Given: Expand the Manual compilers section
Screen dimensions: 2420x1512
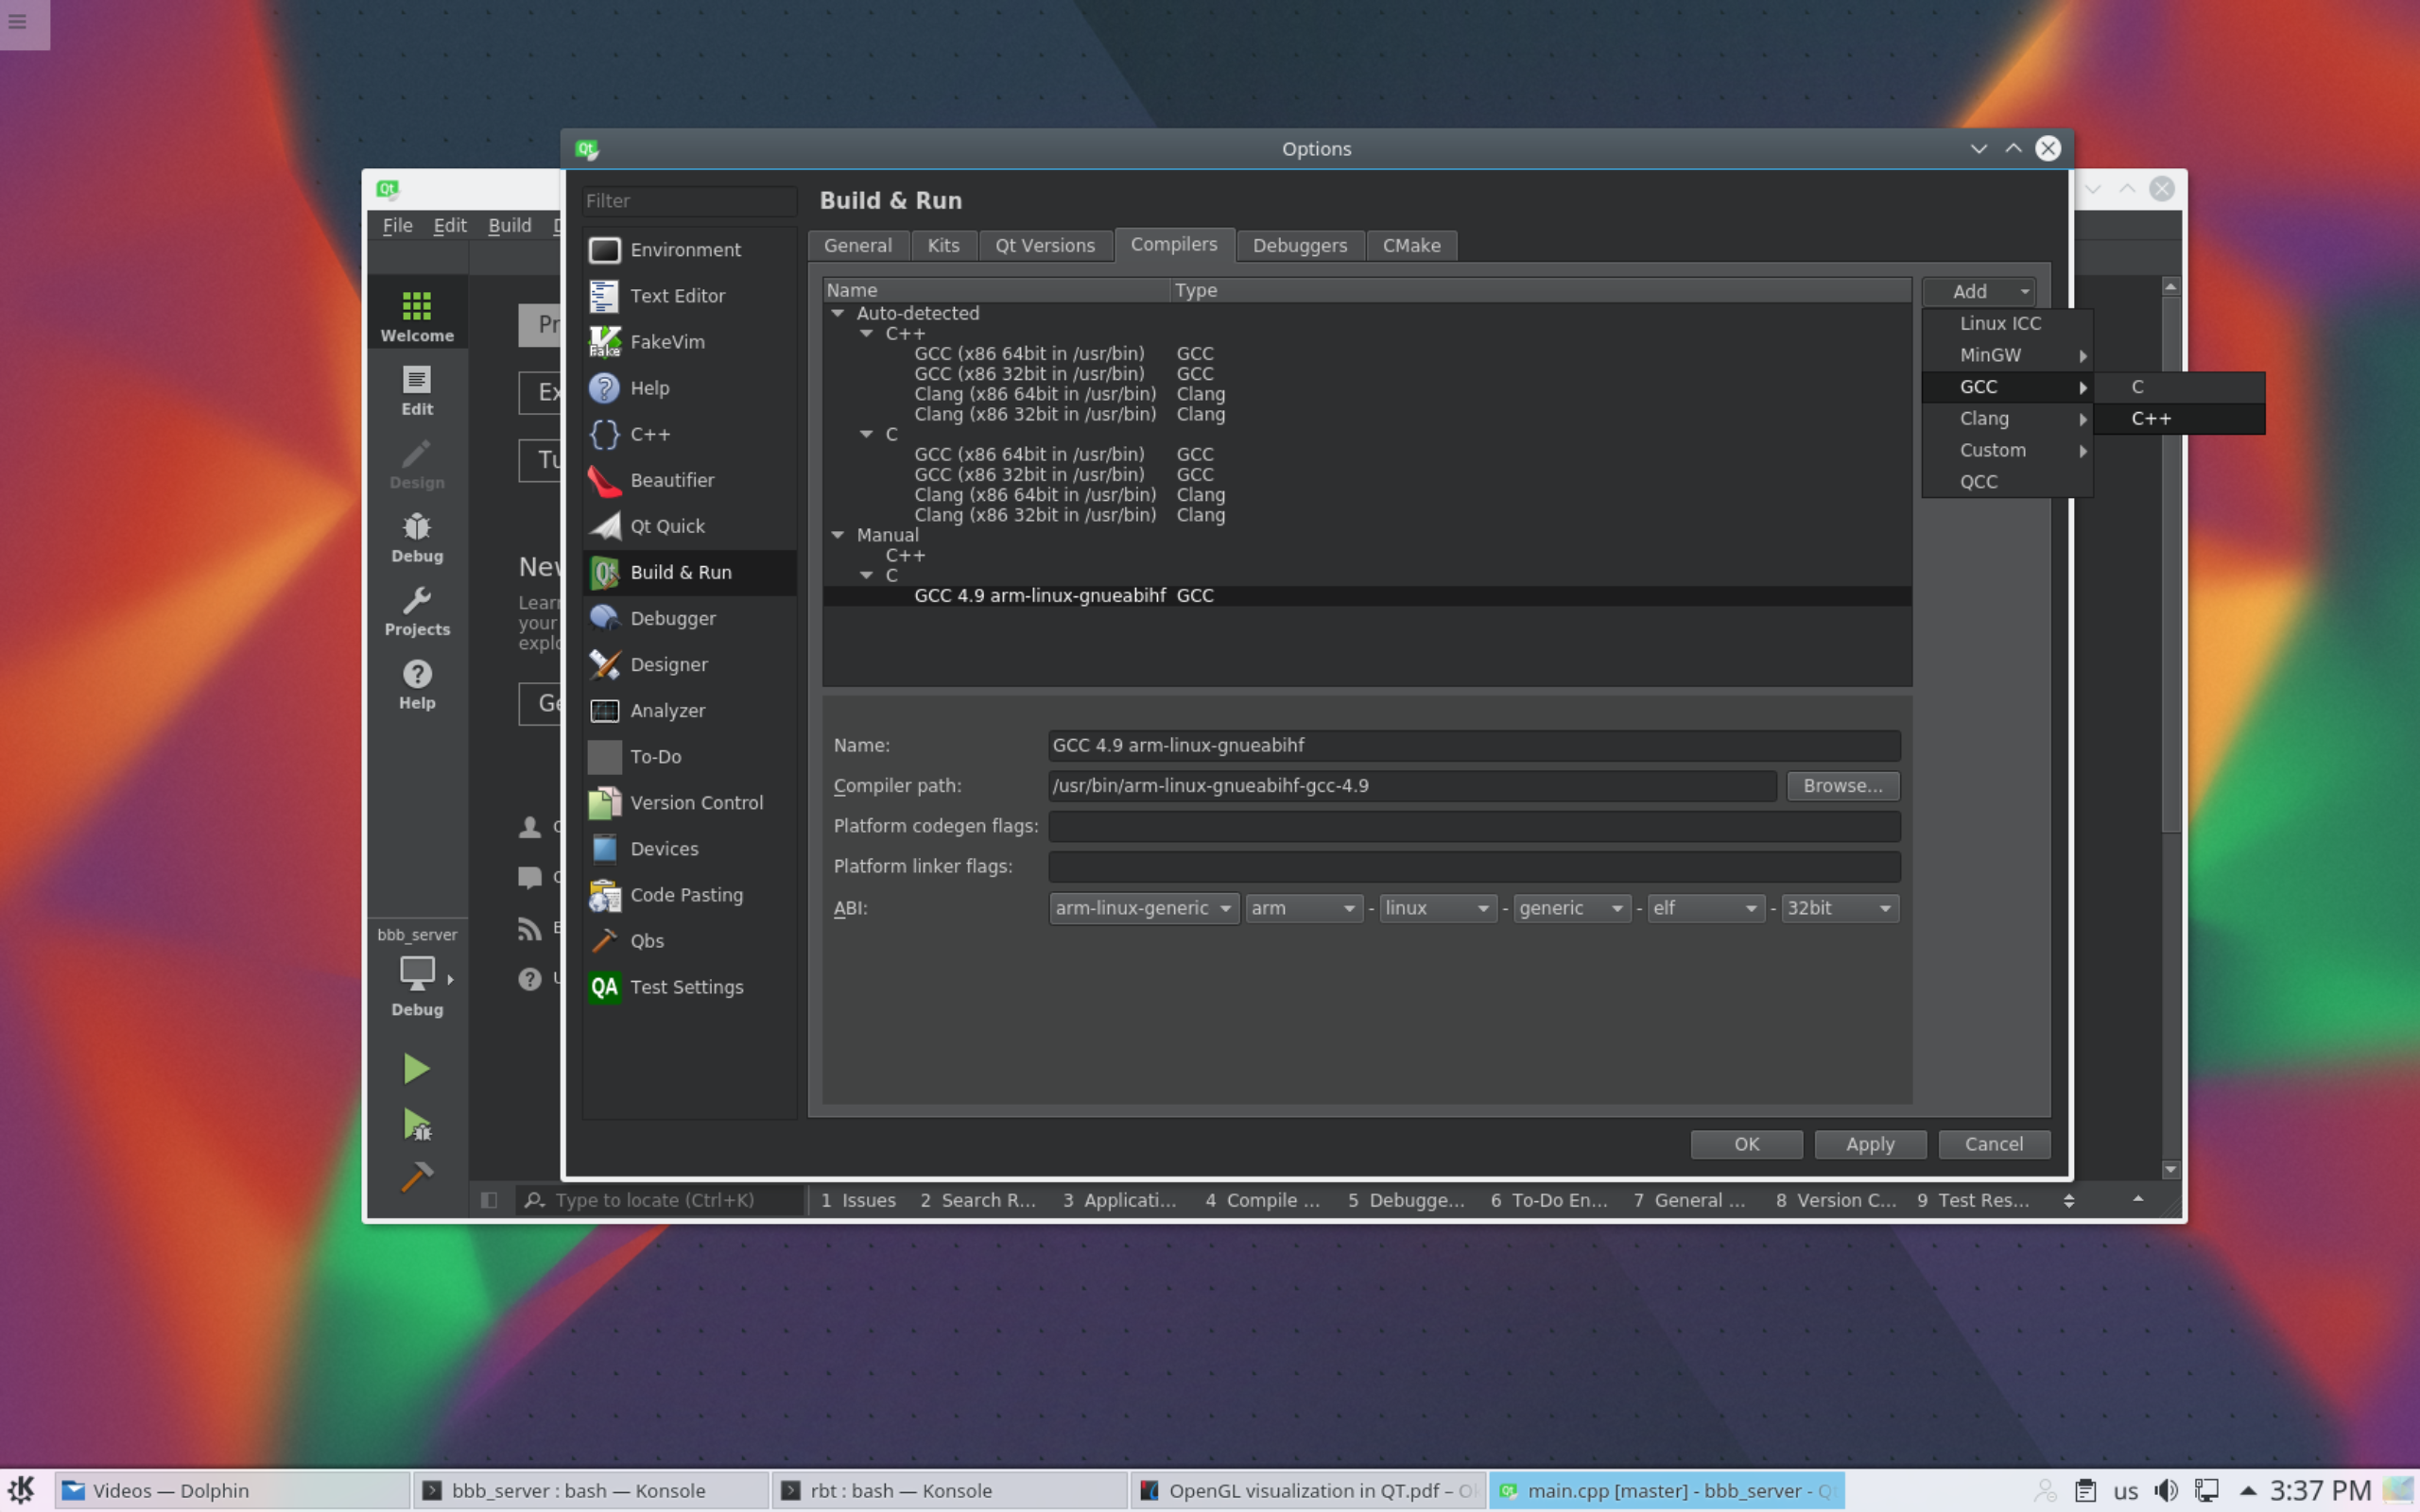Looking at the screenshot, I should (x=837, y=535).
